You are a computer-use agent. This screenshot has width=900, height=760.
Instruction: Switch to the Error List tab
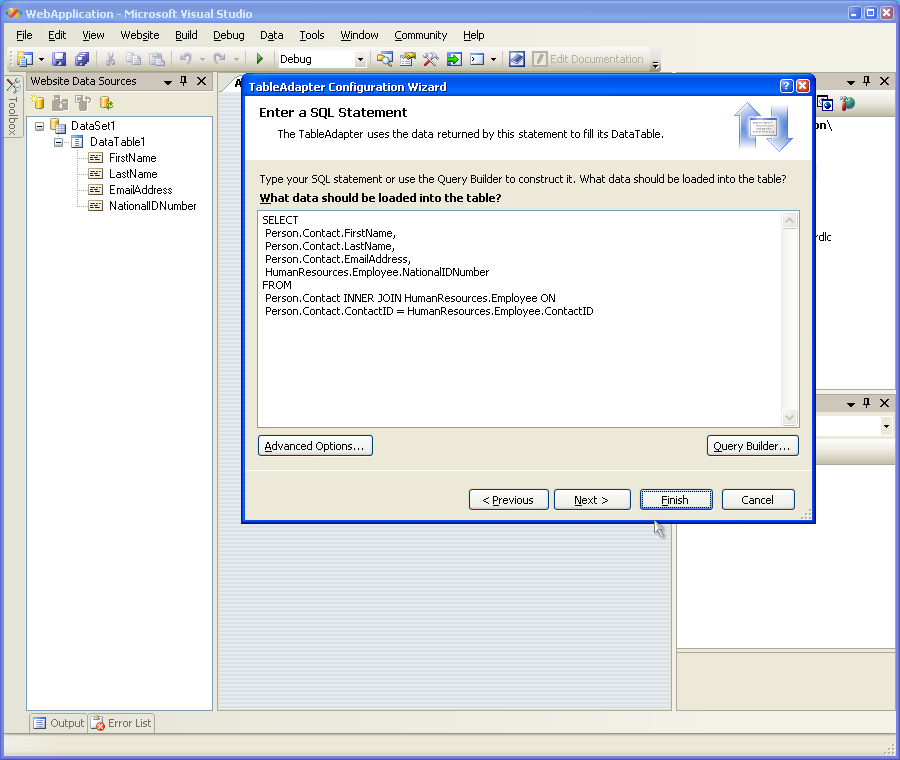121,723
